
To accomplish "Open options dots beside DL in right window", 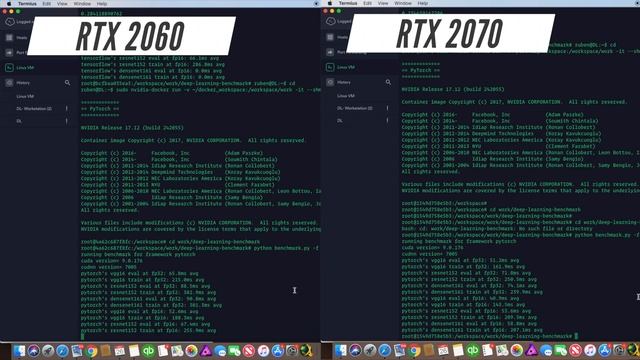I will point(387,120).
